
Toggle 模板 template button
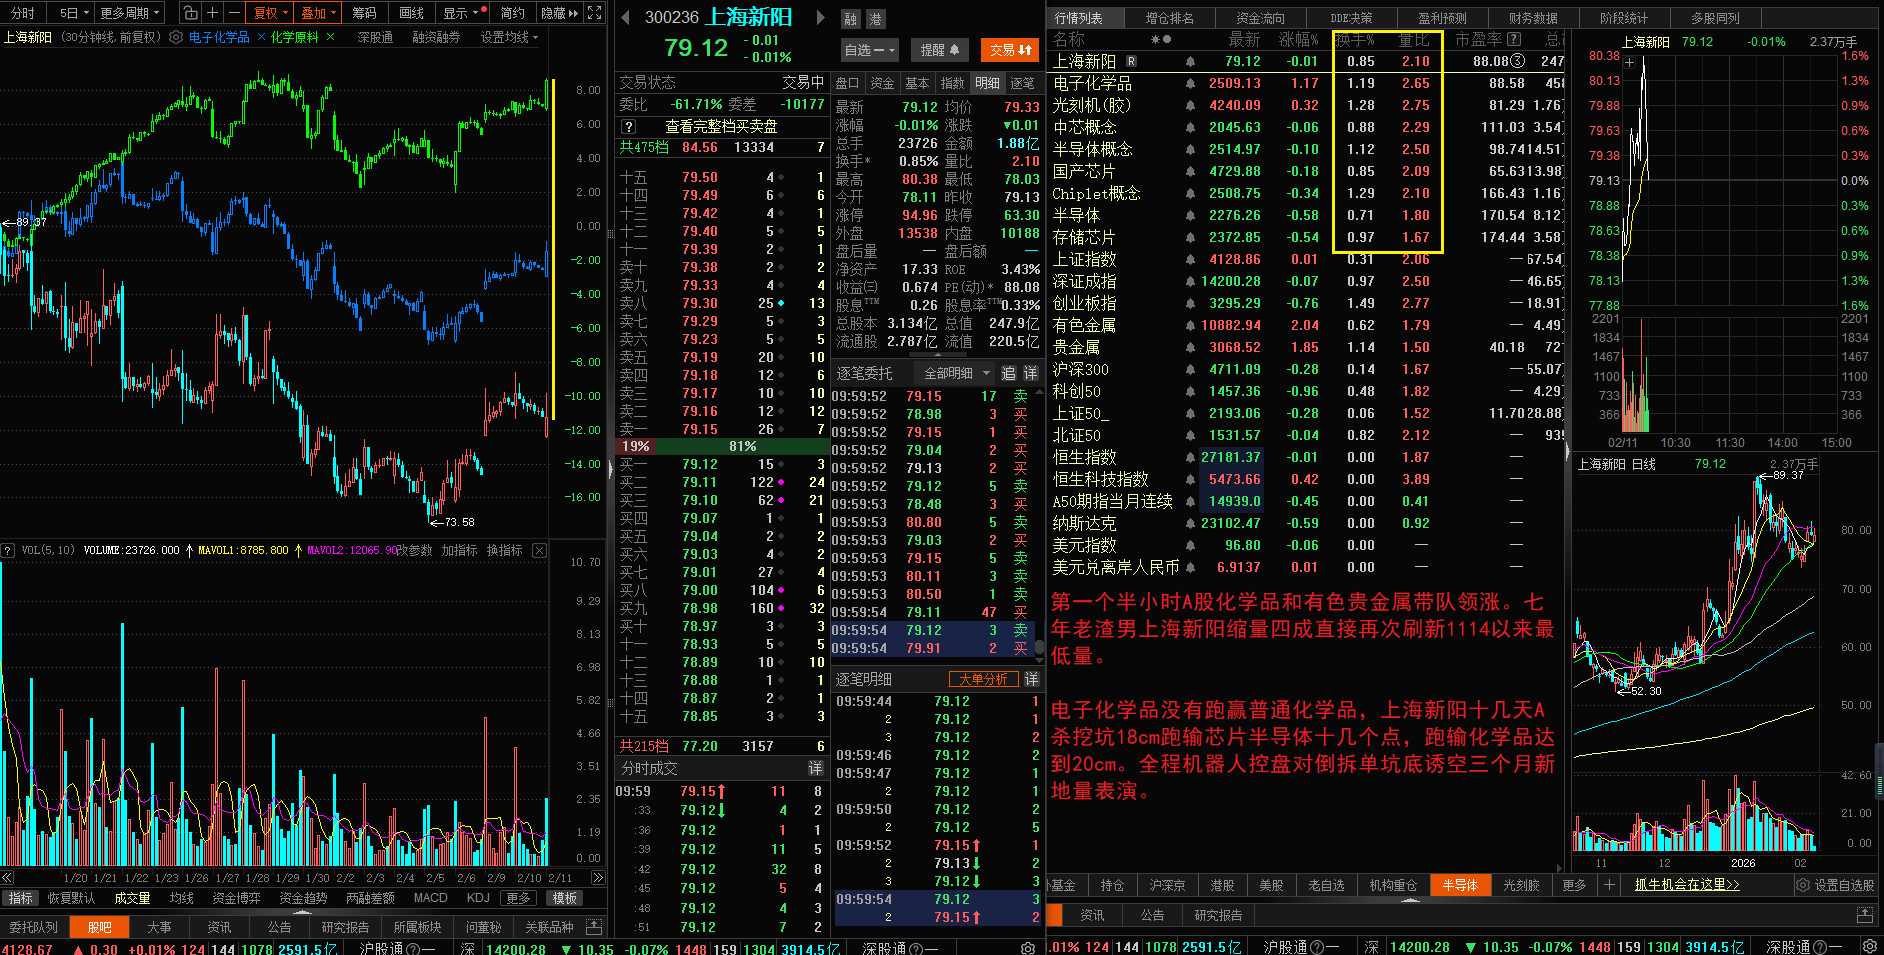click(565, 898)
